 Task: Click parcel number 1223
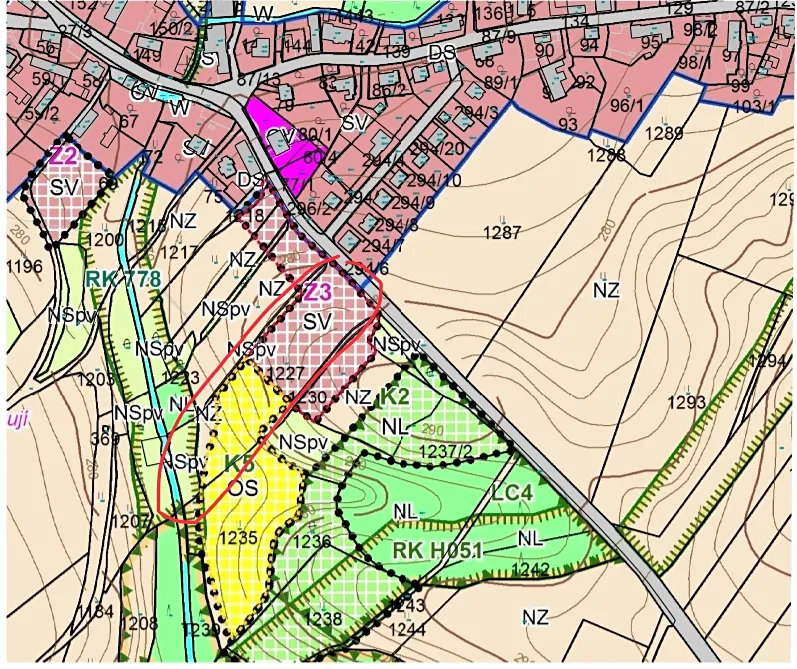[x=181, y=378]
